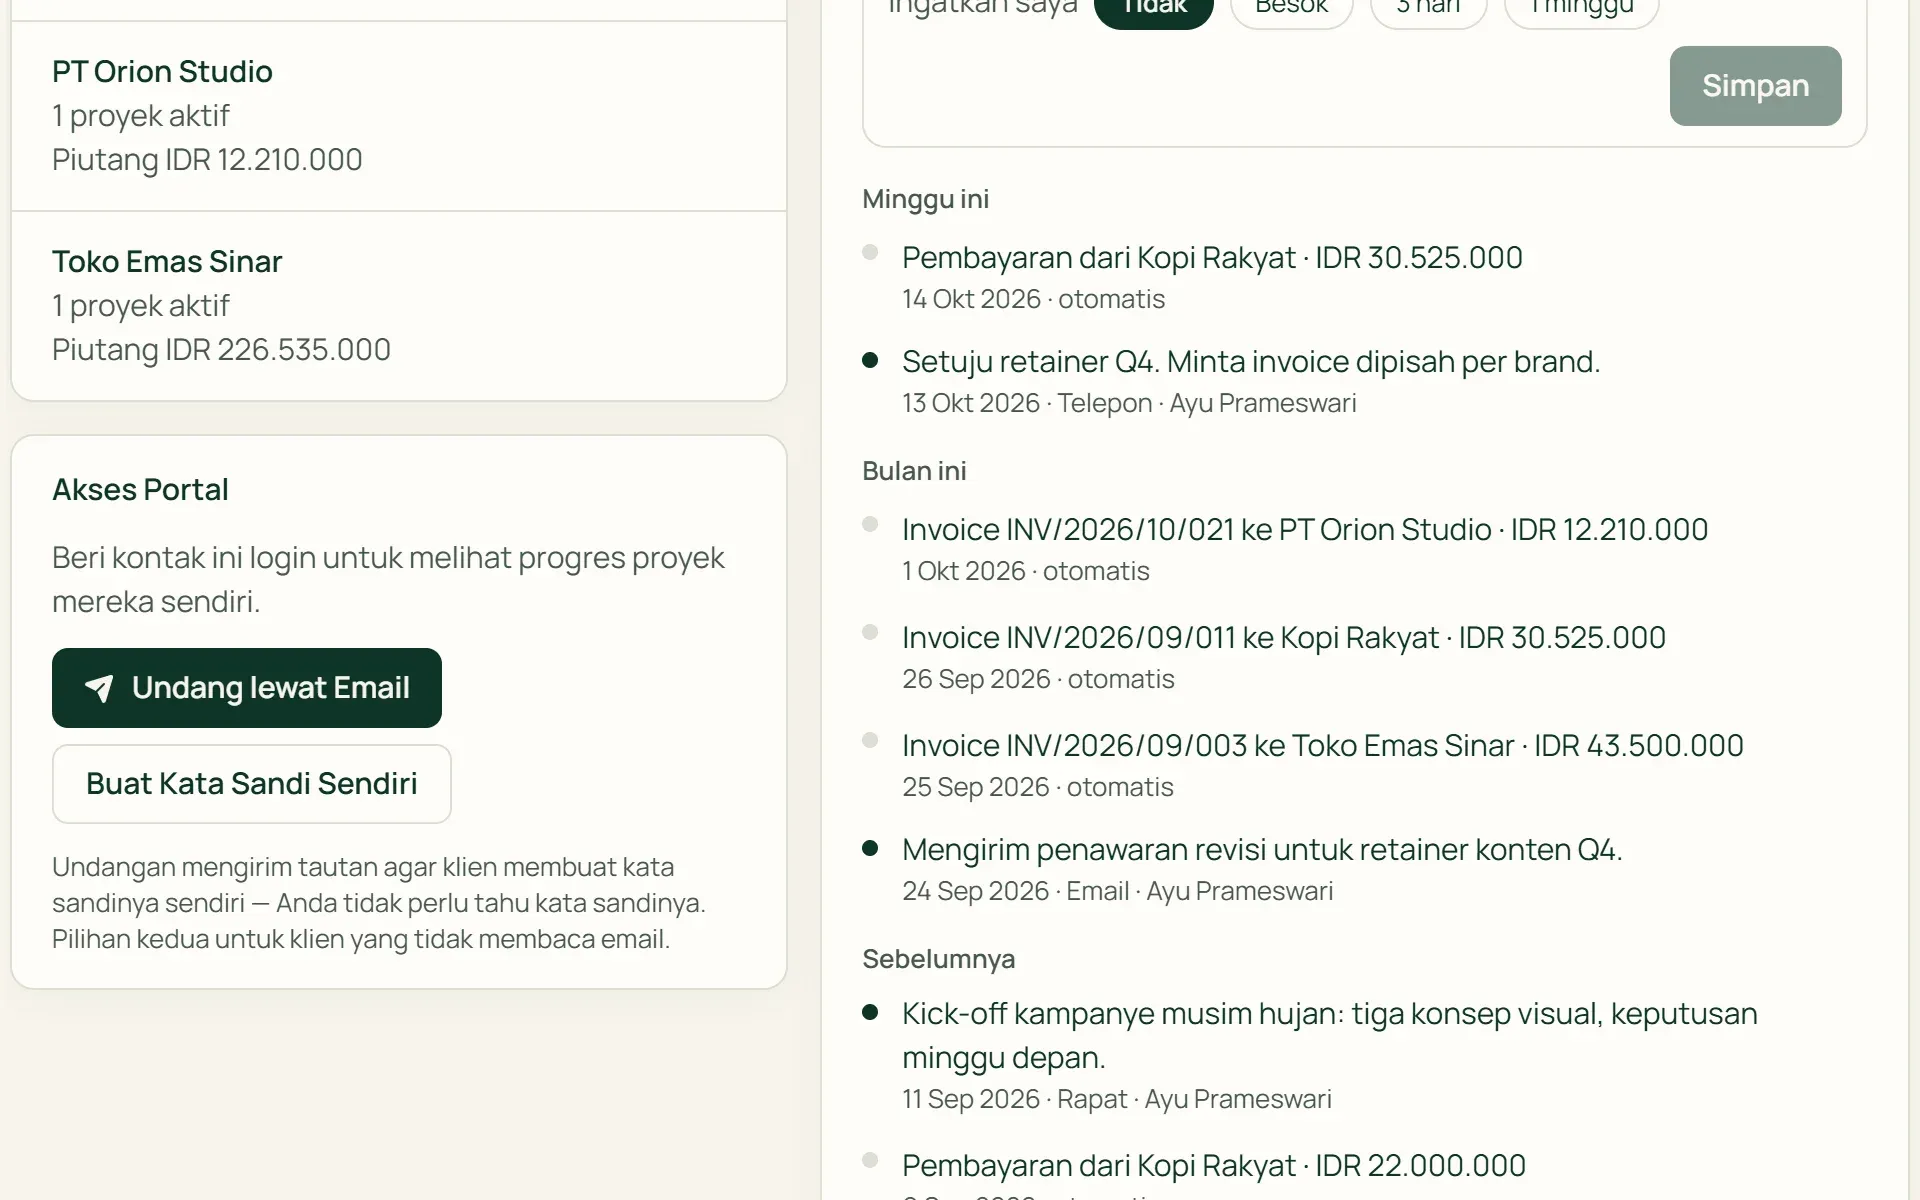Click the Piutang IDR 12.210.000 text
The height and width of the screenshot is (1200, 1920).
207,160
